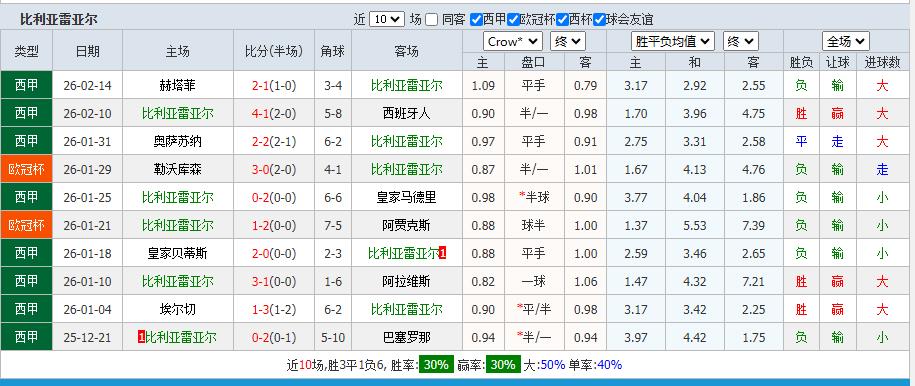The height and width of the screenshot is (386, 915).
Task: Click the 角球 column header
Action: tap(333, 51)
